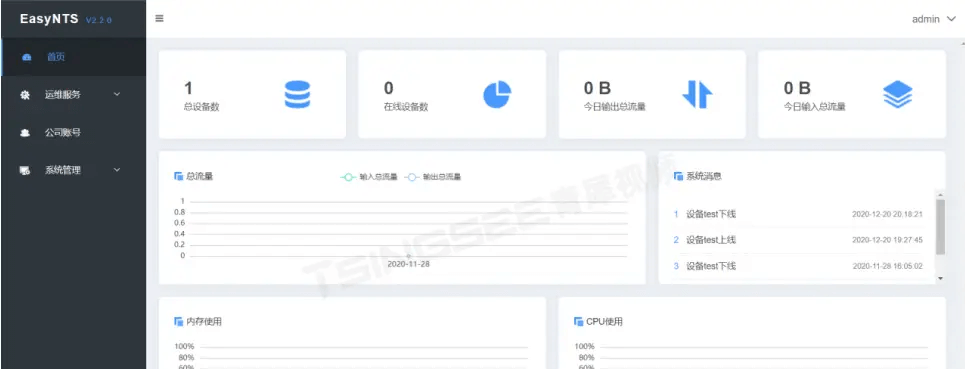The width and height of the screenshot is (965, 369).
Task: Click the user icon beside 公司账号
Action: pyautogui.click(x=25, y=133)
